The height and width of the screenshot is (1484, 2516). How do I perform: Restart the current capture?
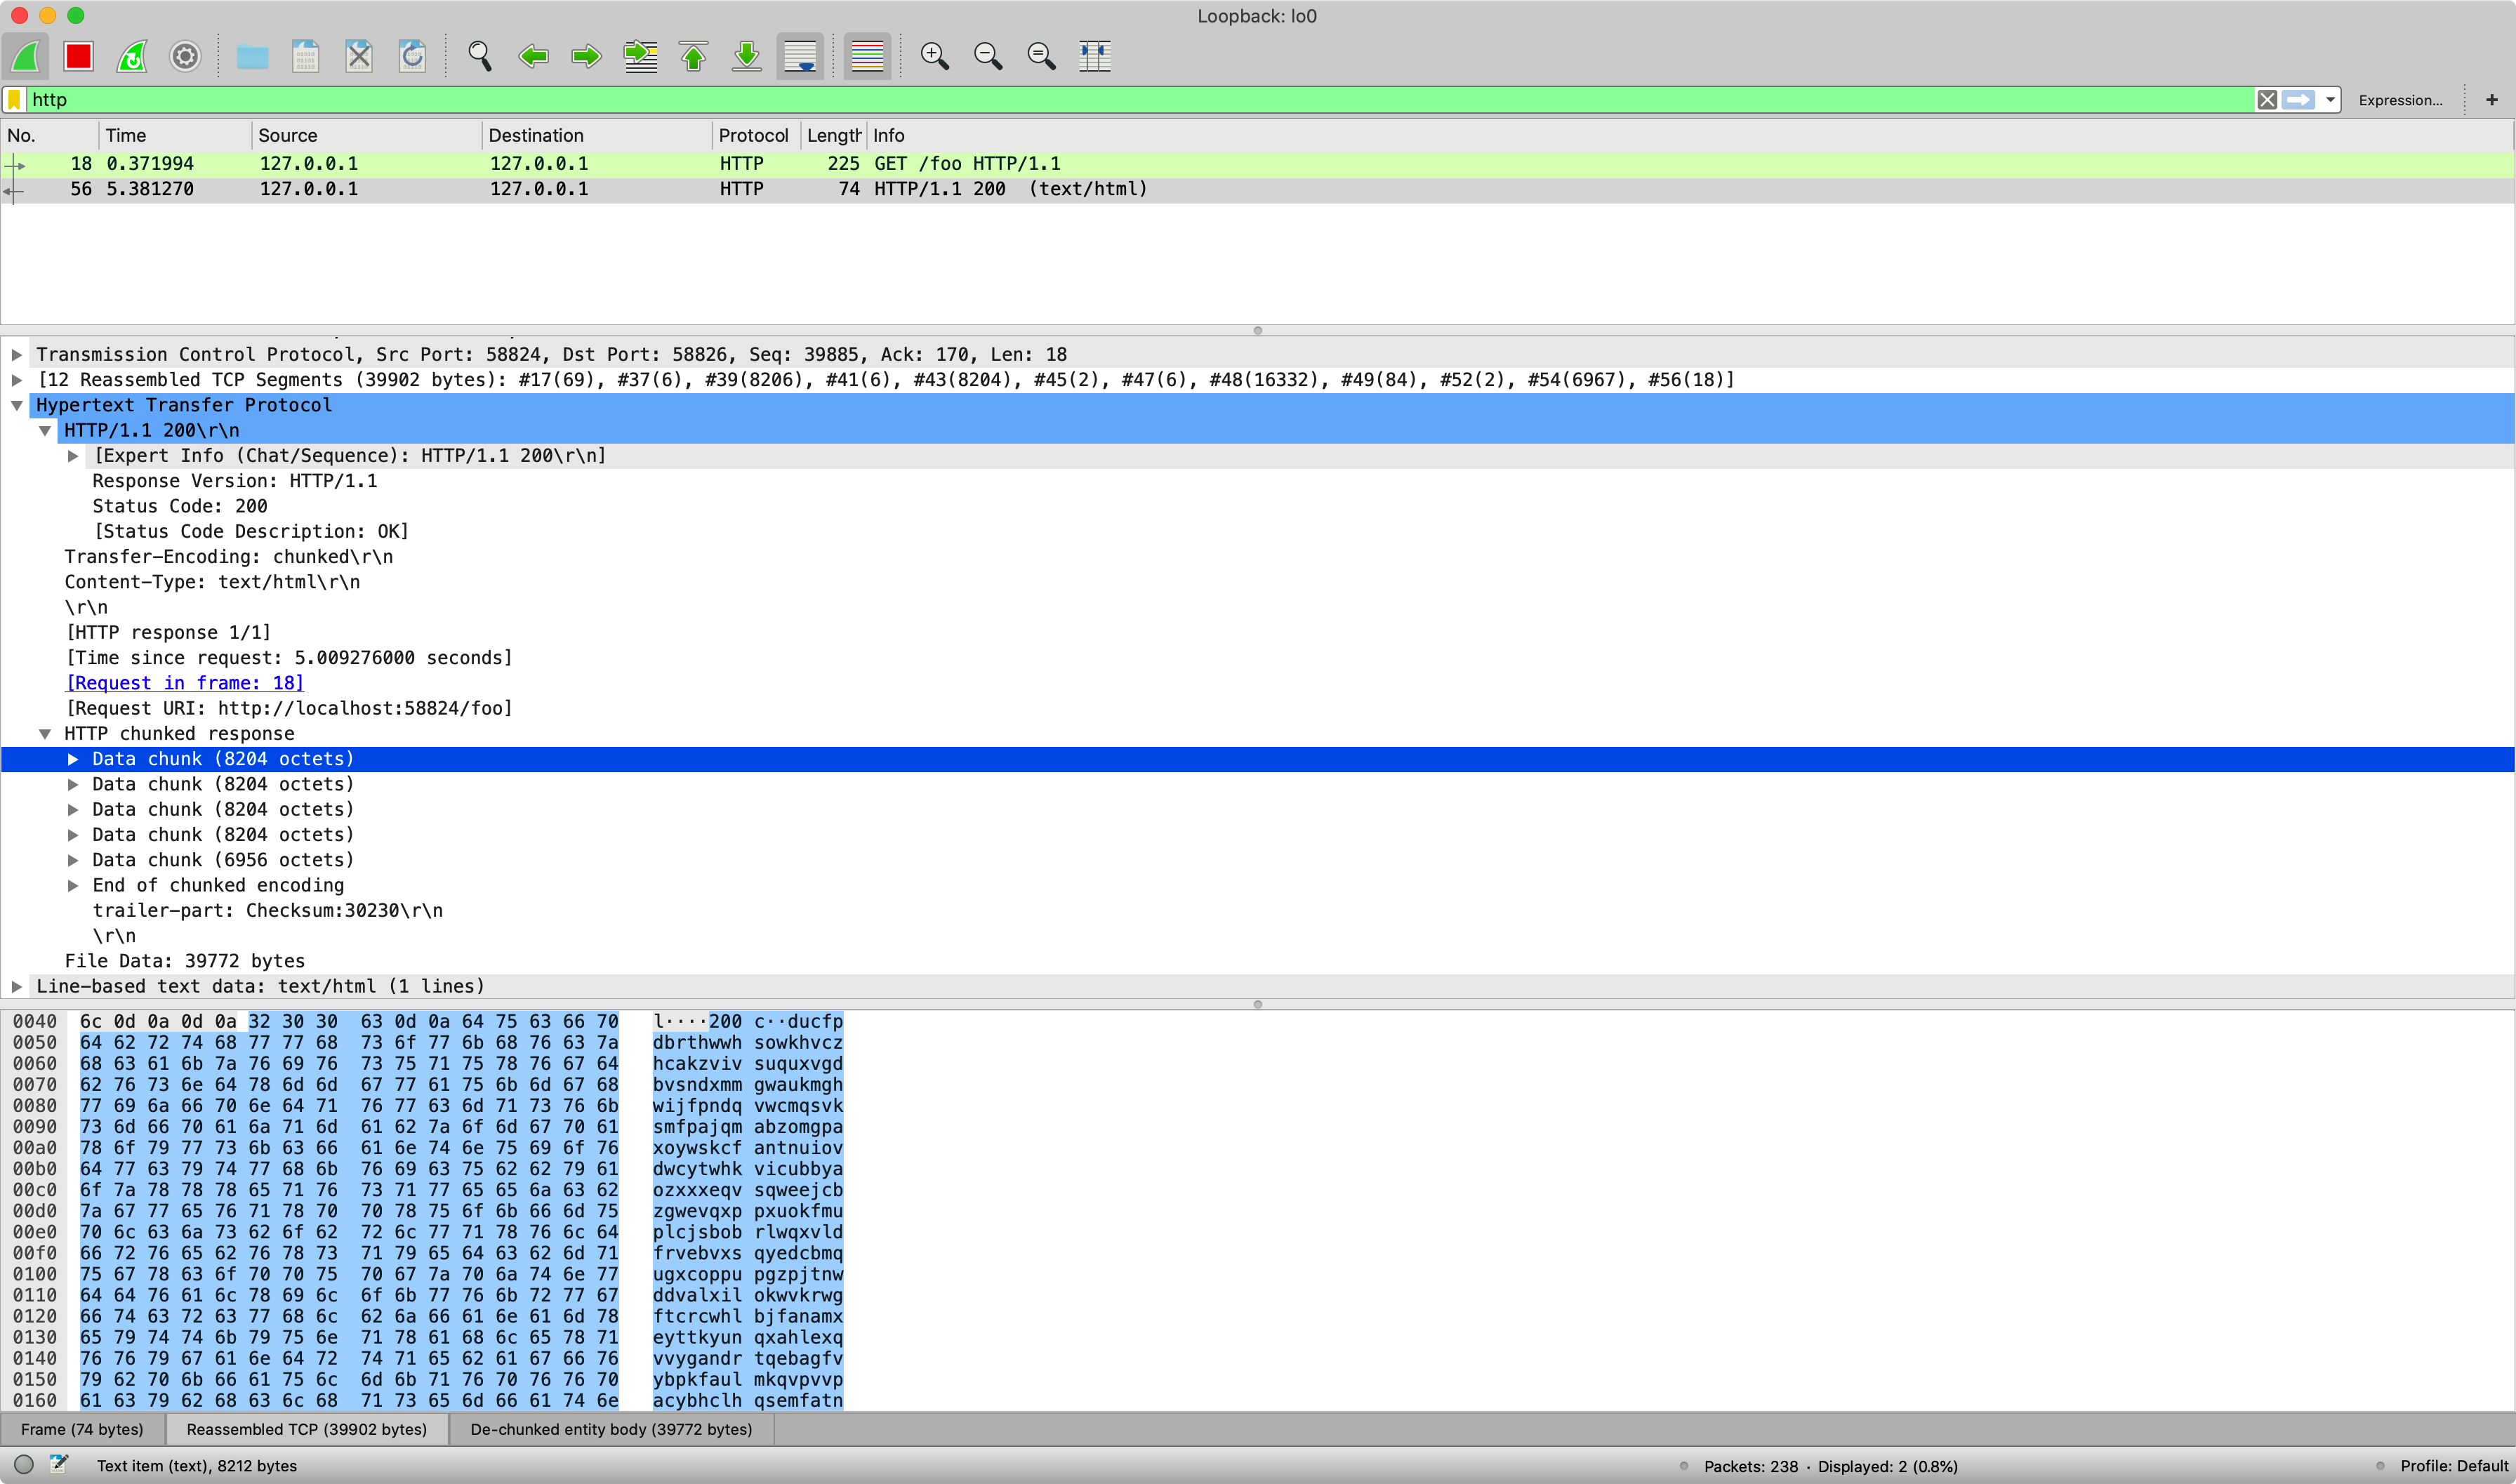tap(132, 56)
